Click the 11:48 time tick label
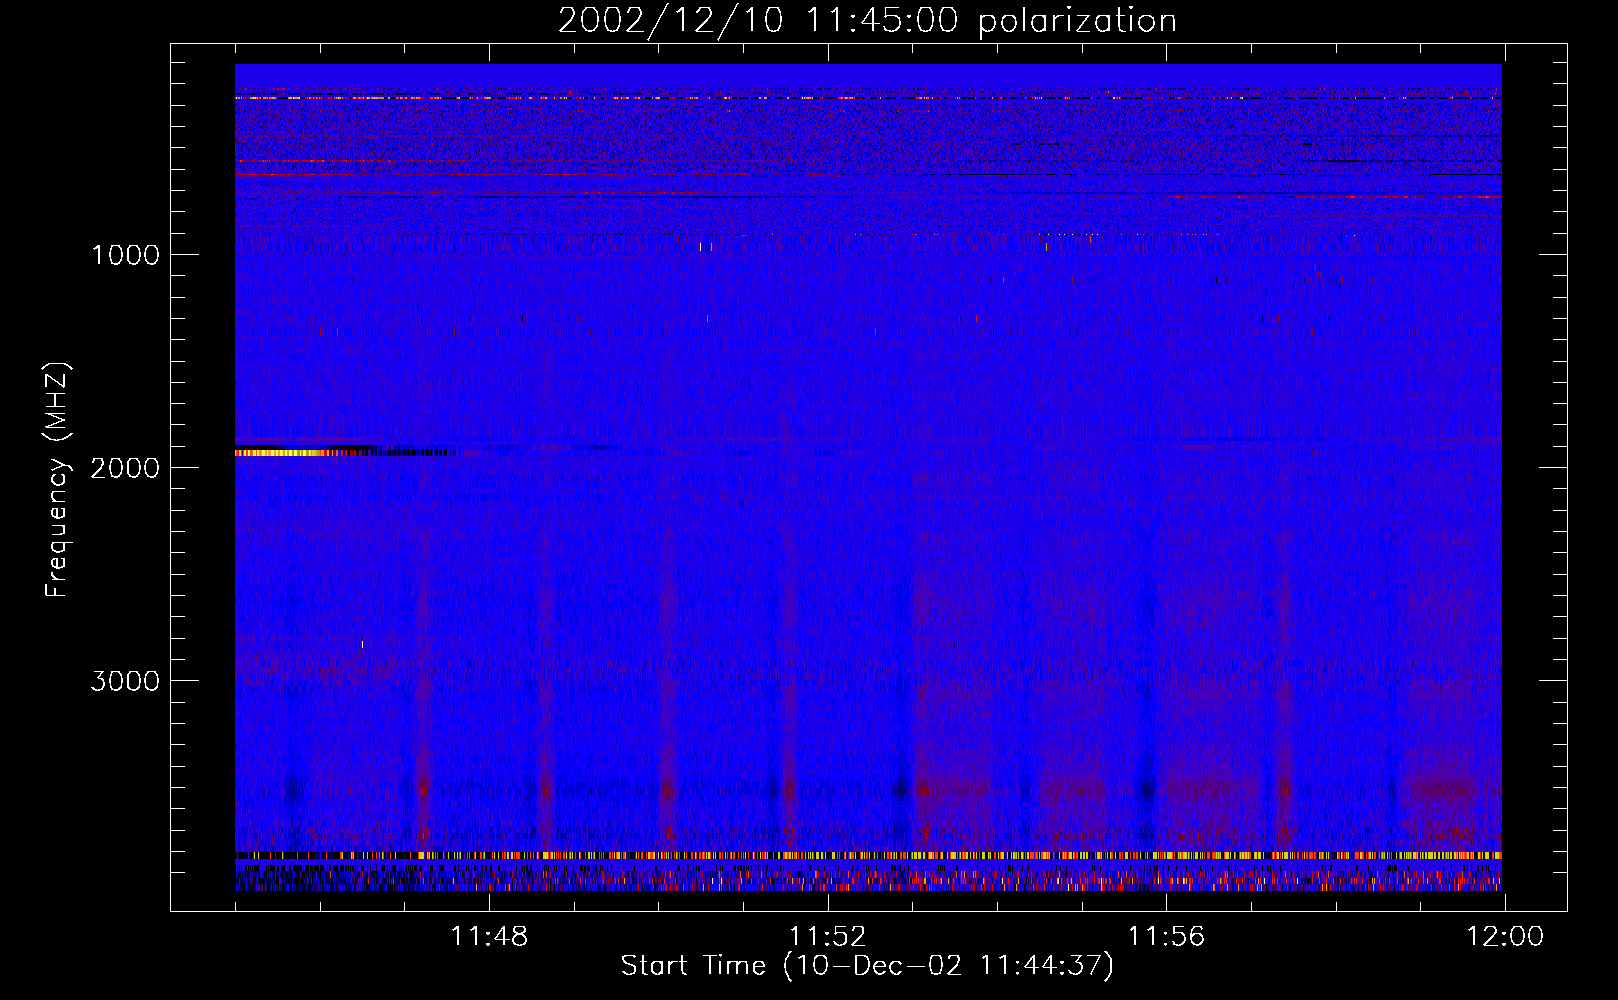This screenshot has width=1618, height=1000. [x=489, y=937]
